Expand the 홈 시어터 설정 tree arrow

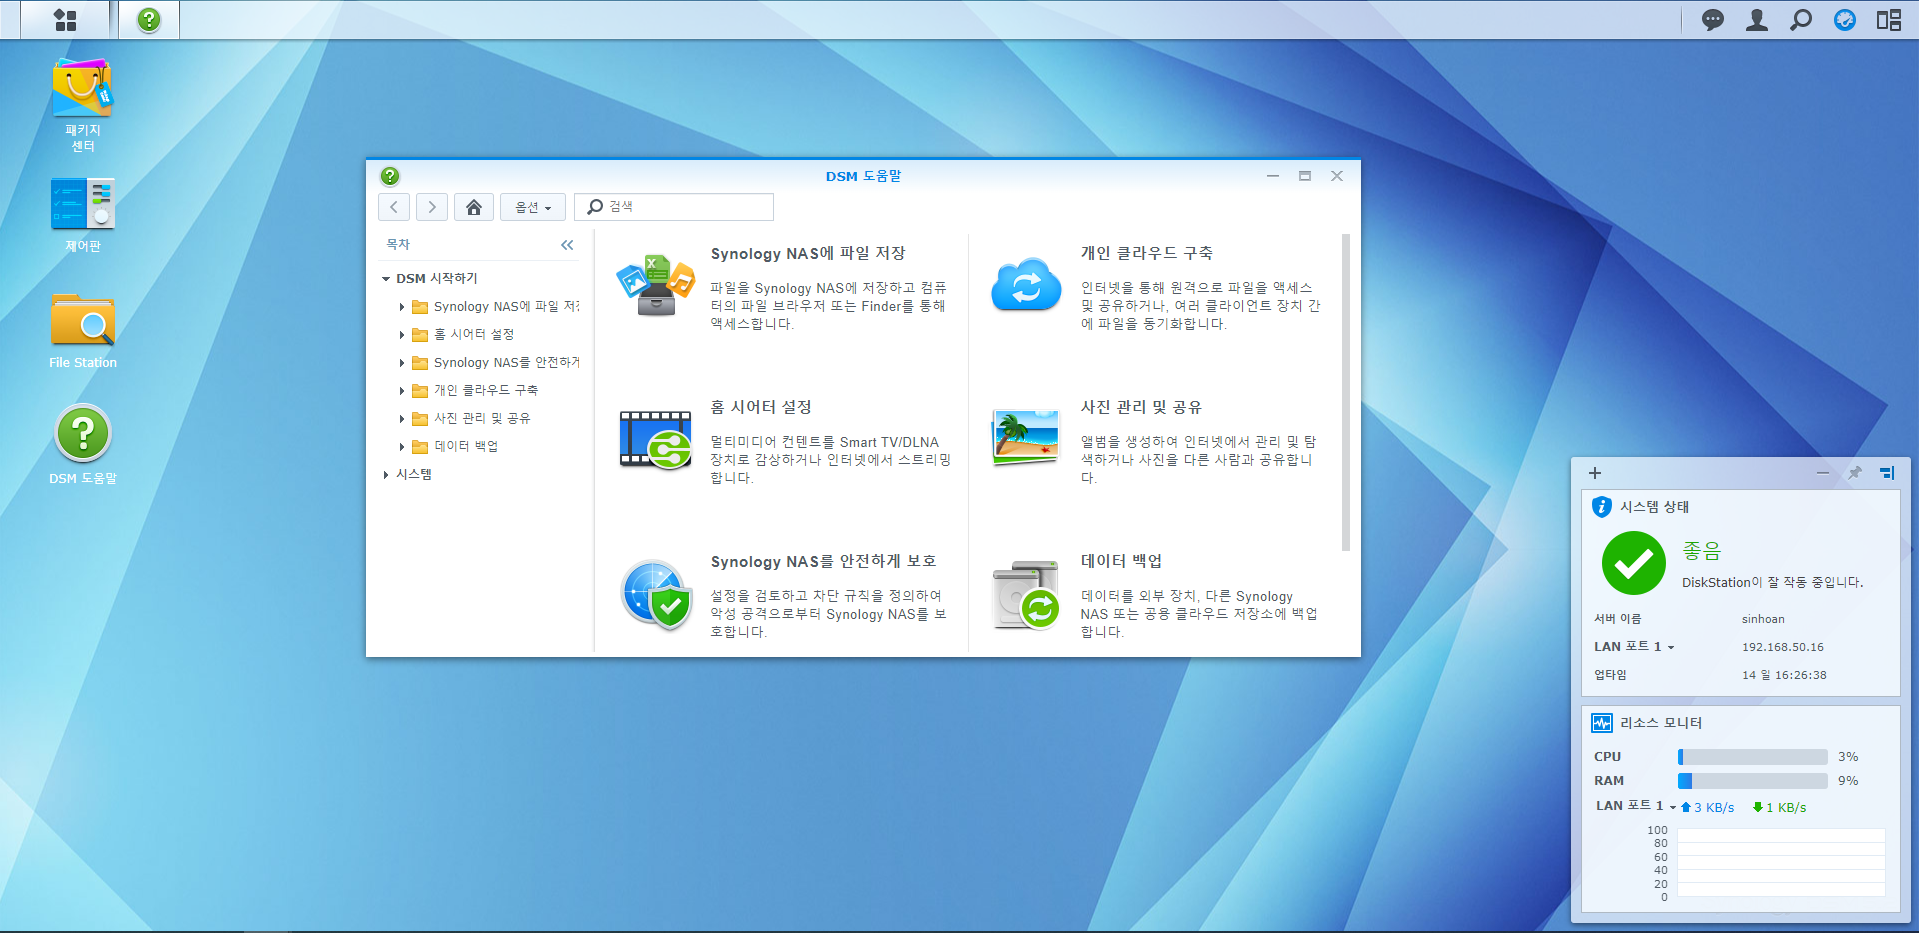click(x=402, y=335)
